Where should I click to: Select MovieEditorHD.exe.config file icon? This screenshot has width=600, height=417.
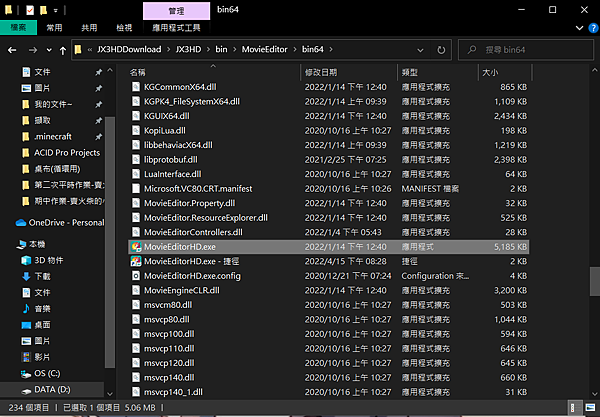136,276
